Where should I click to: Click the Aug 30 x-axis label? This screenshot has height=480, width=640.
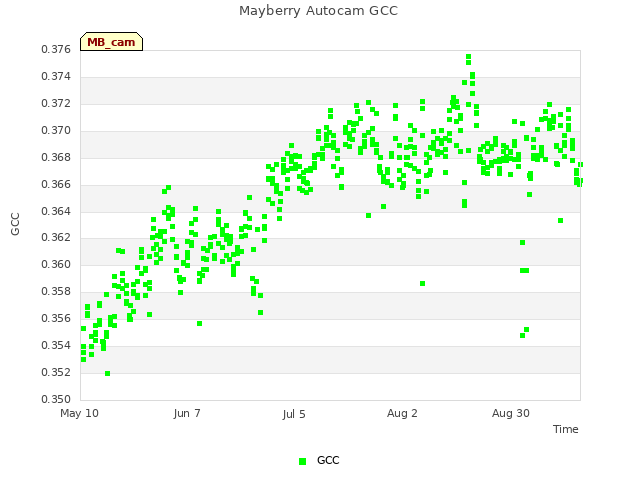click(x=511, y=413)
